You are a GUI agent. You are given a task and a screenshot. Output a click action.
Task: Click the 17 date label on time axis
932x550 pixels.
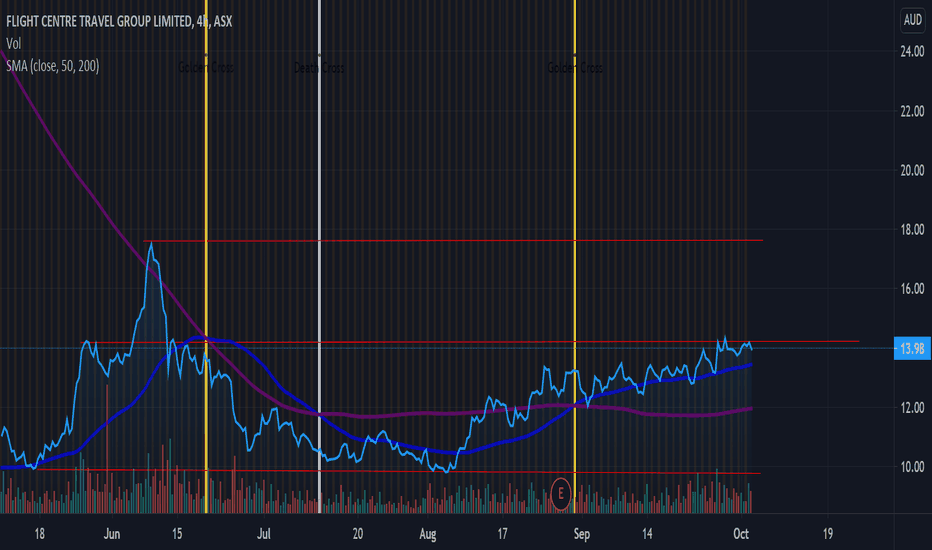pyautogui.click(x=502, y=534)
